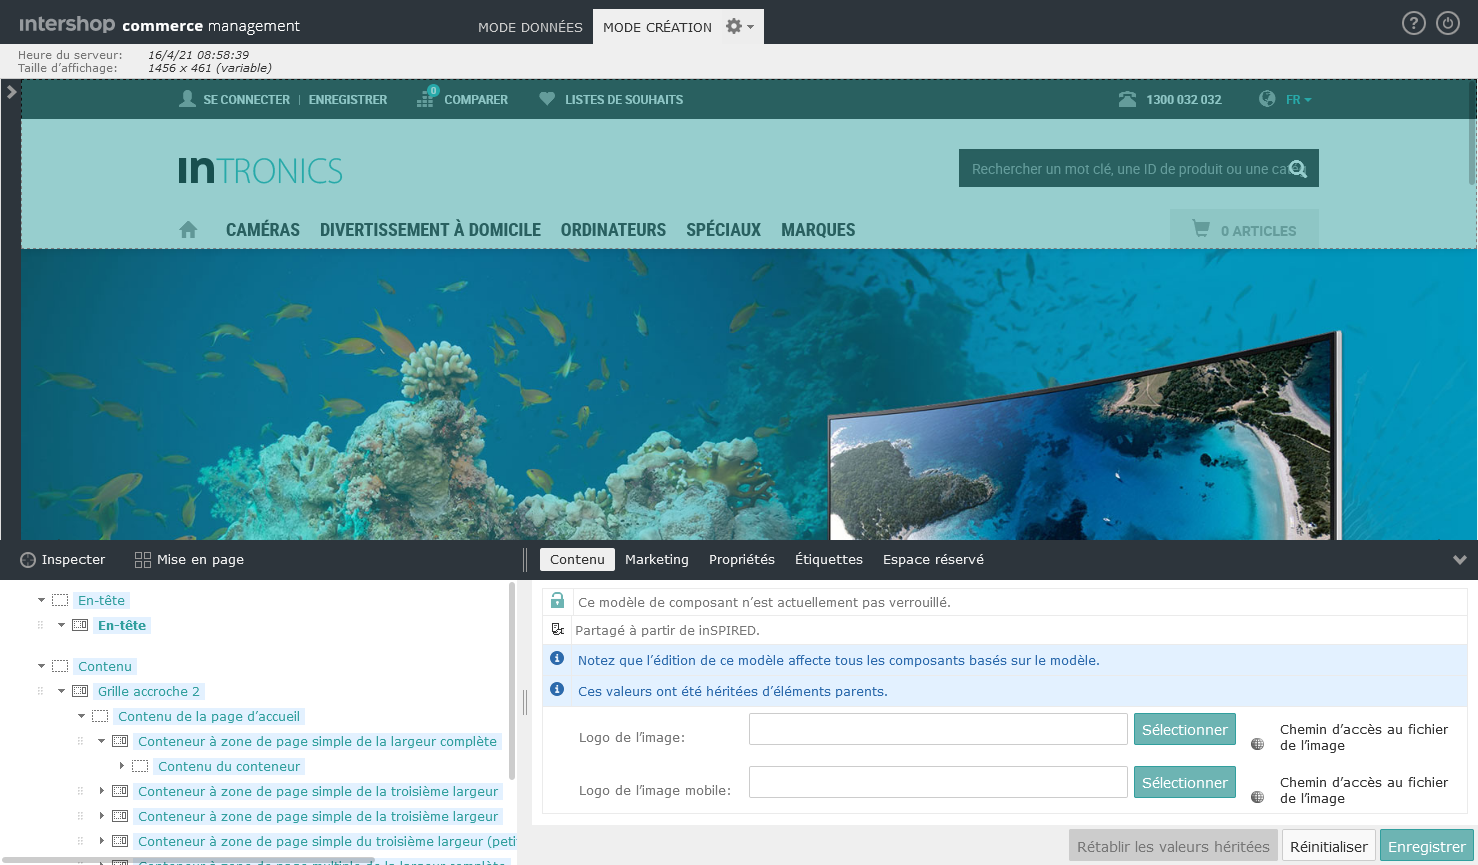Click the shopping cart icon
The width and height of the screenshot is (1478, 865).
coord(1201,229)
